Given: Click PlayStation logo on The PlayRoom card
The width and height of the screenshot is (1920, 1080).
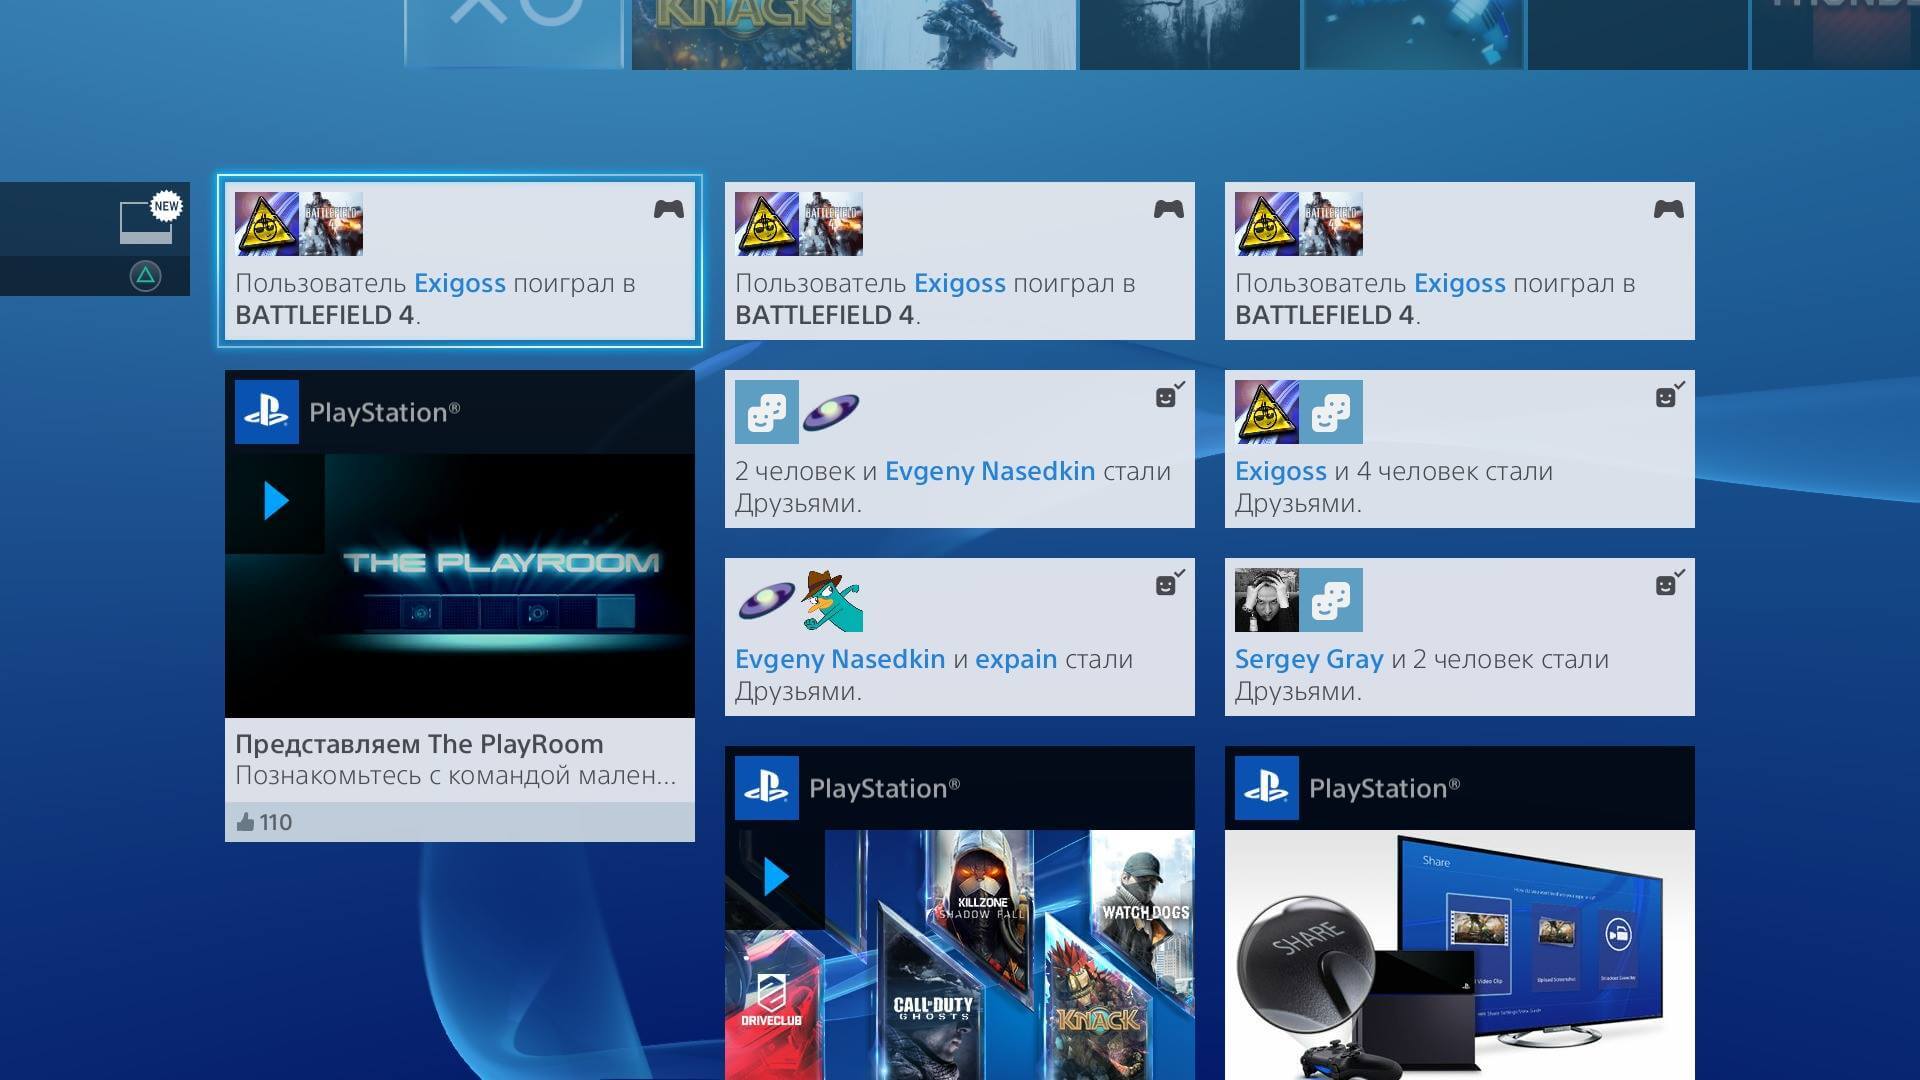Looking at the screenshot, I should (267, 412).
